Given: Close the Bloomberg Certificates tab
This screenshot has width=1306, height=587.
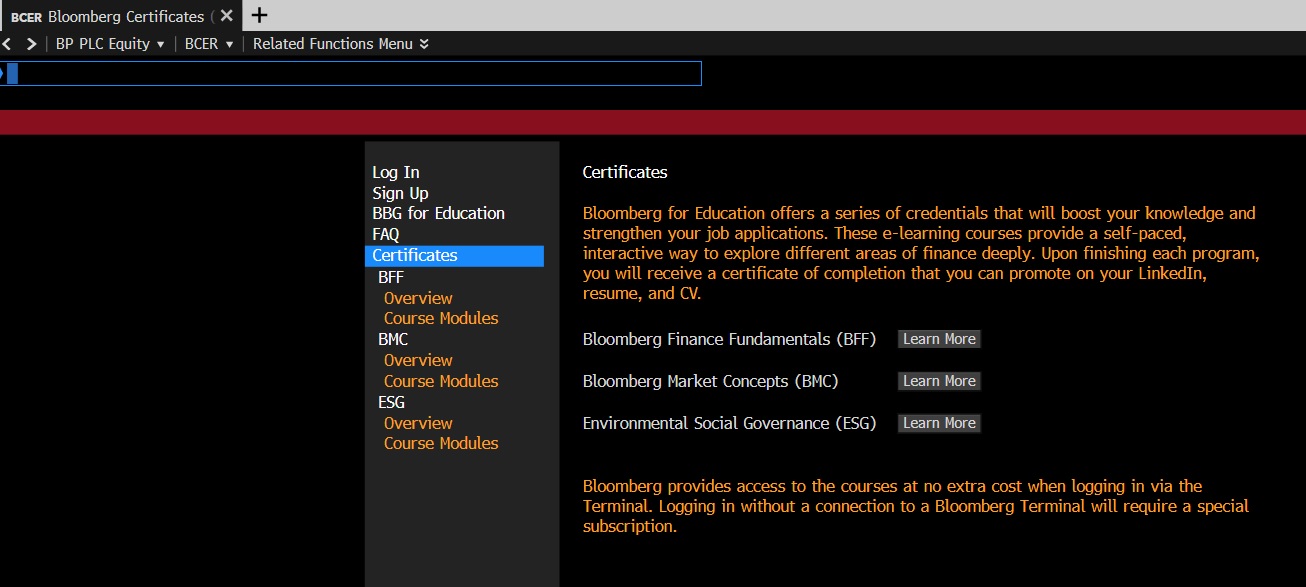Looking at the screenshot, I should pos(227,16).
